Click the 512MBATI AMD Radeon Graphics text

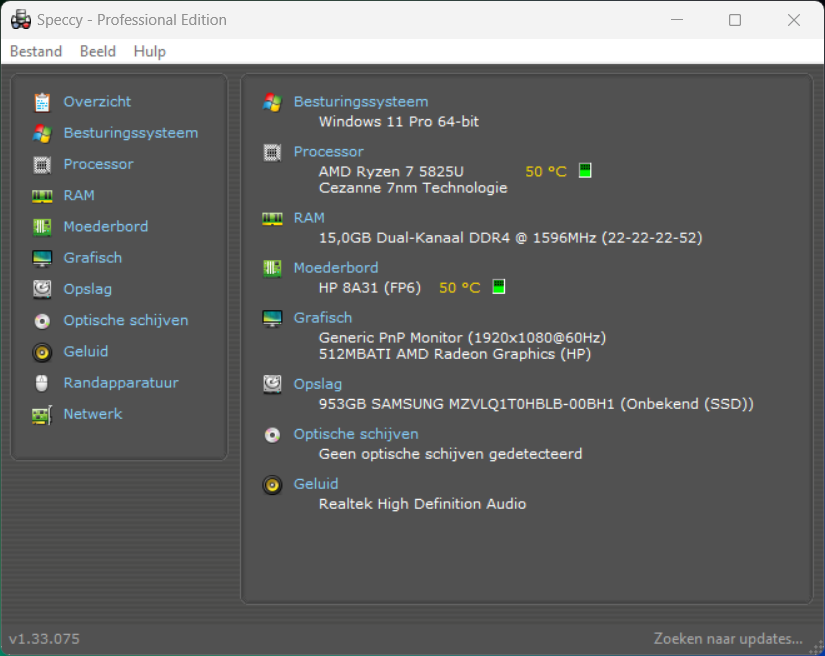coord(455,354)
